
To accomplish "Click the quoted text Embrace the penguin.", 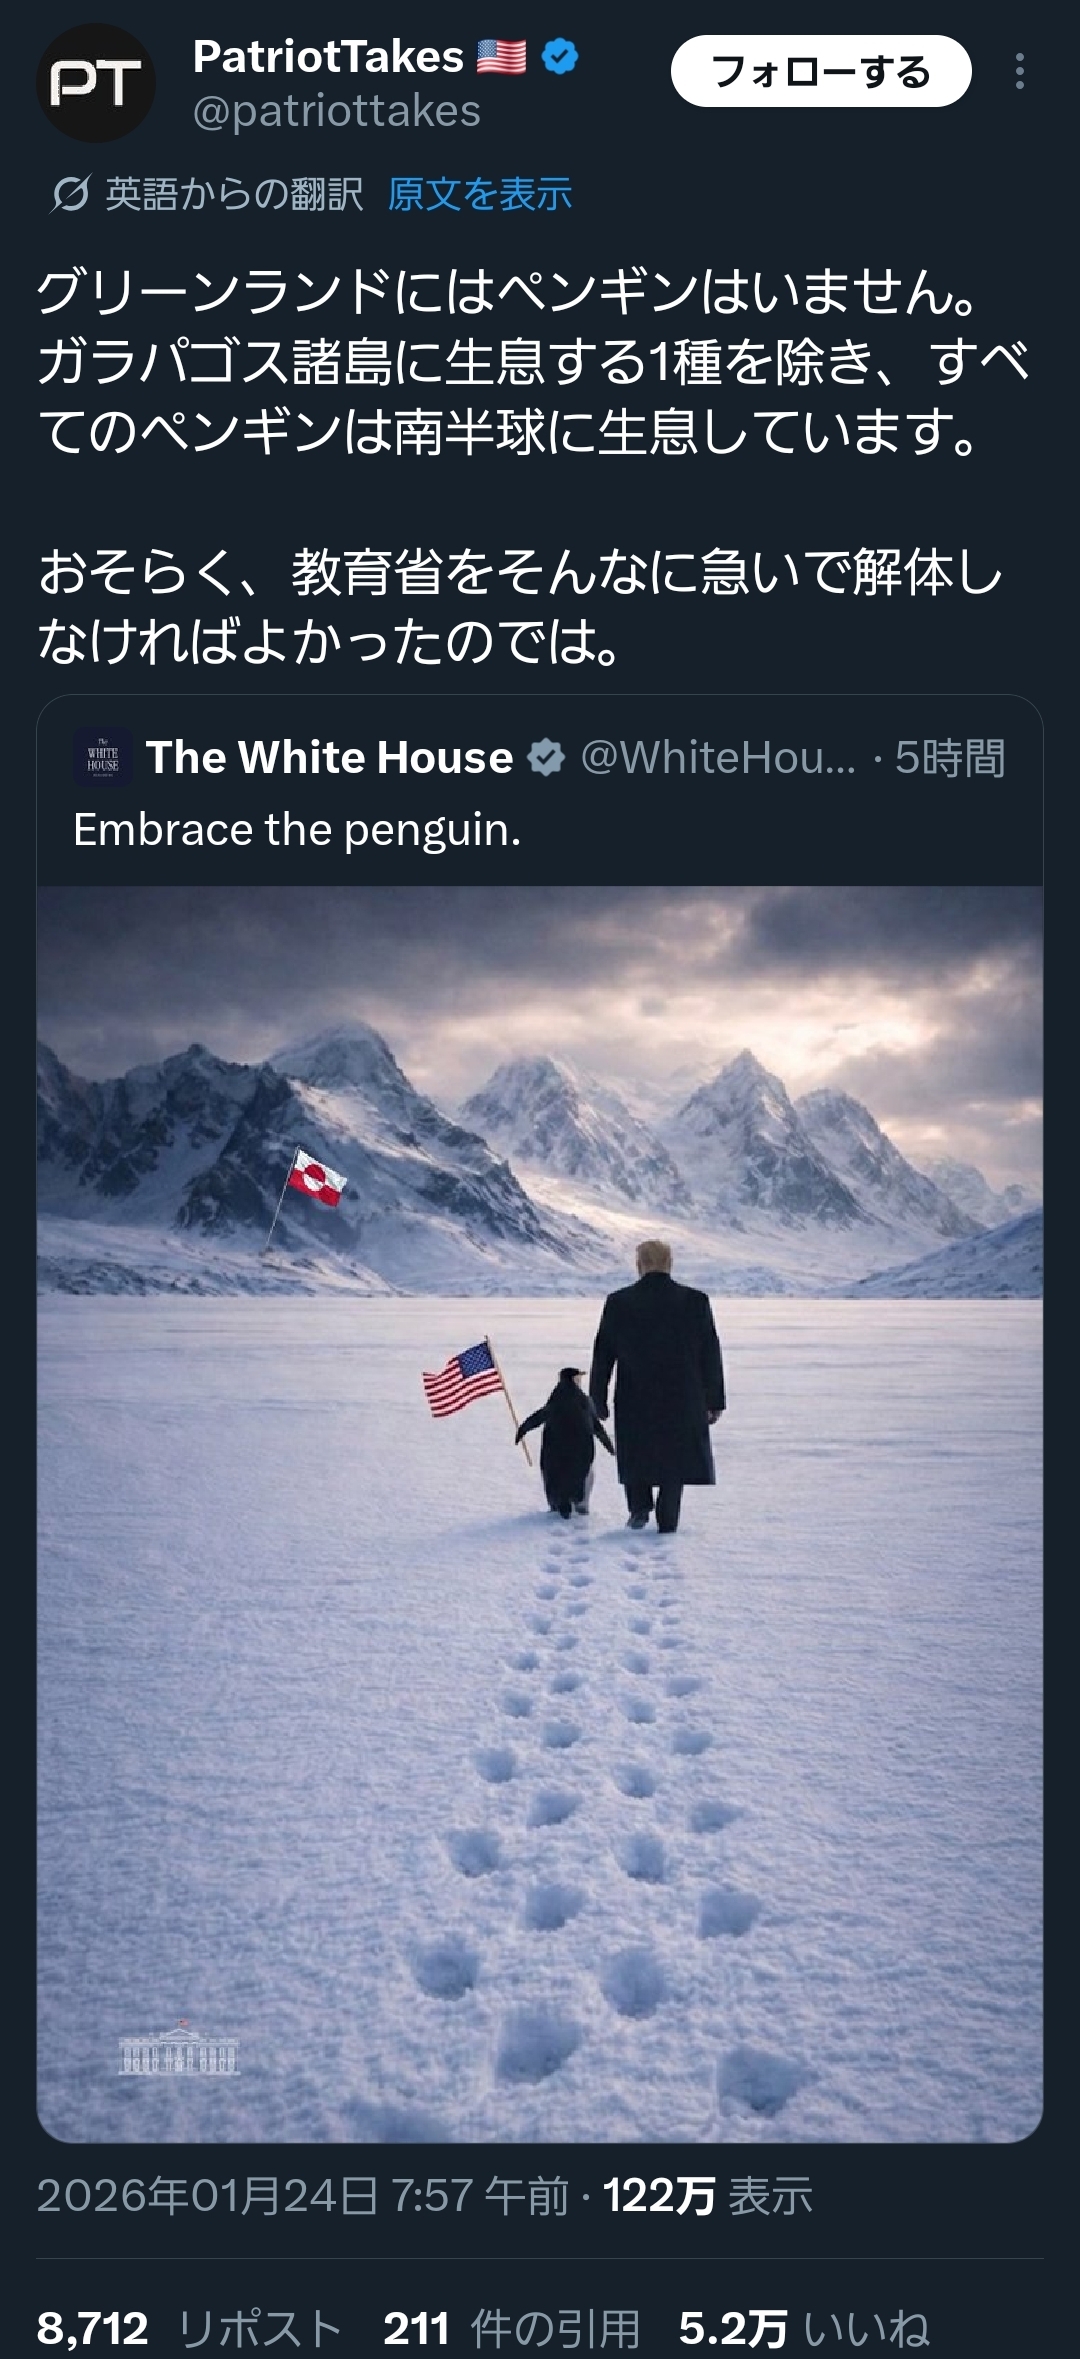I will (297, 830).
